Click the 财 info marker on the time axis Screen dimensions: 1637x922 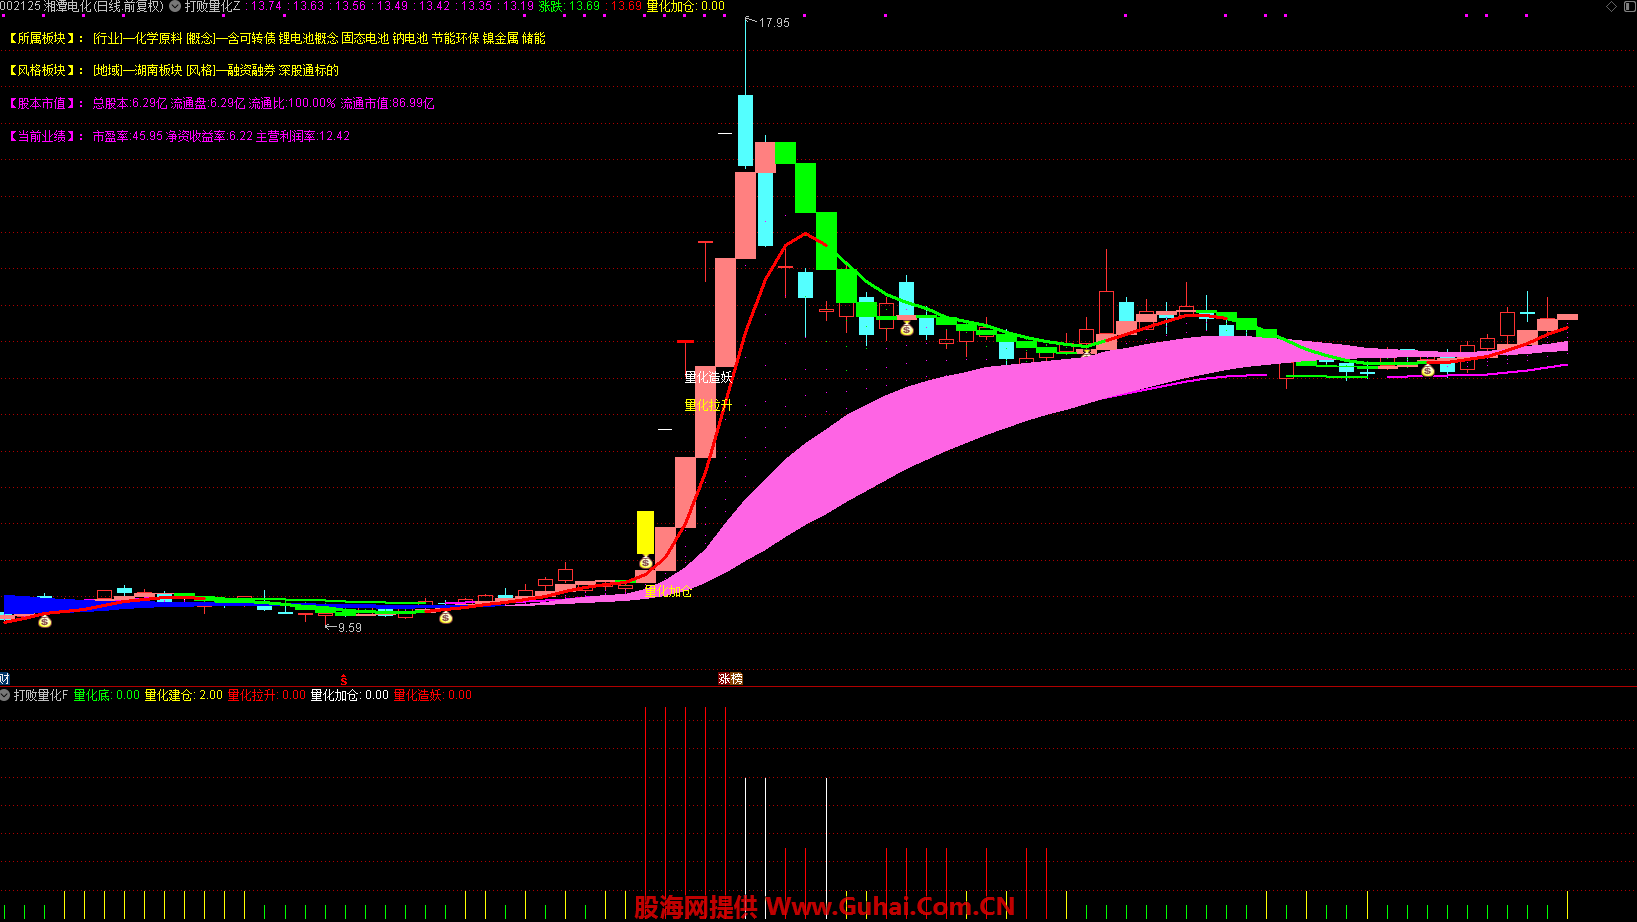point(5,679)
